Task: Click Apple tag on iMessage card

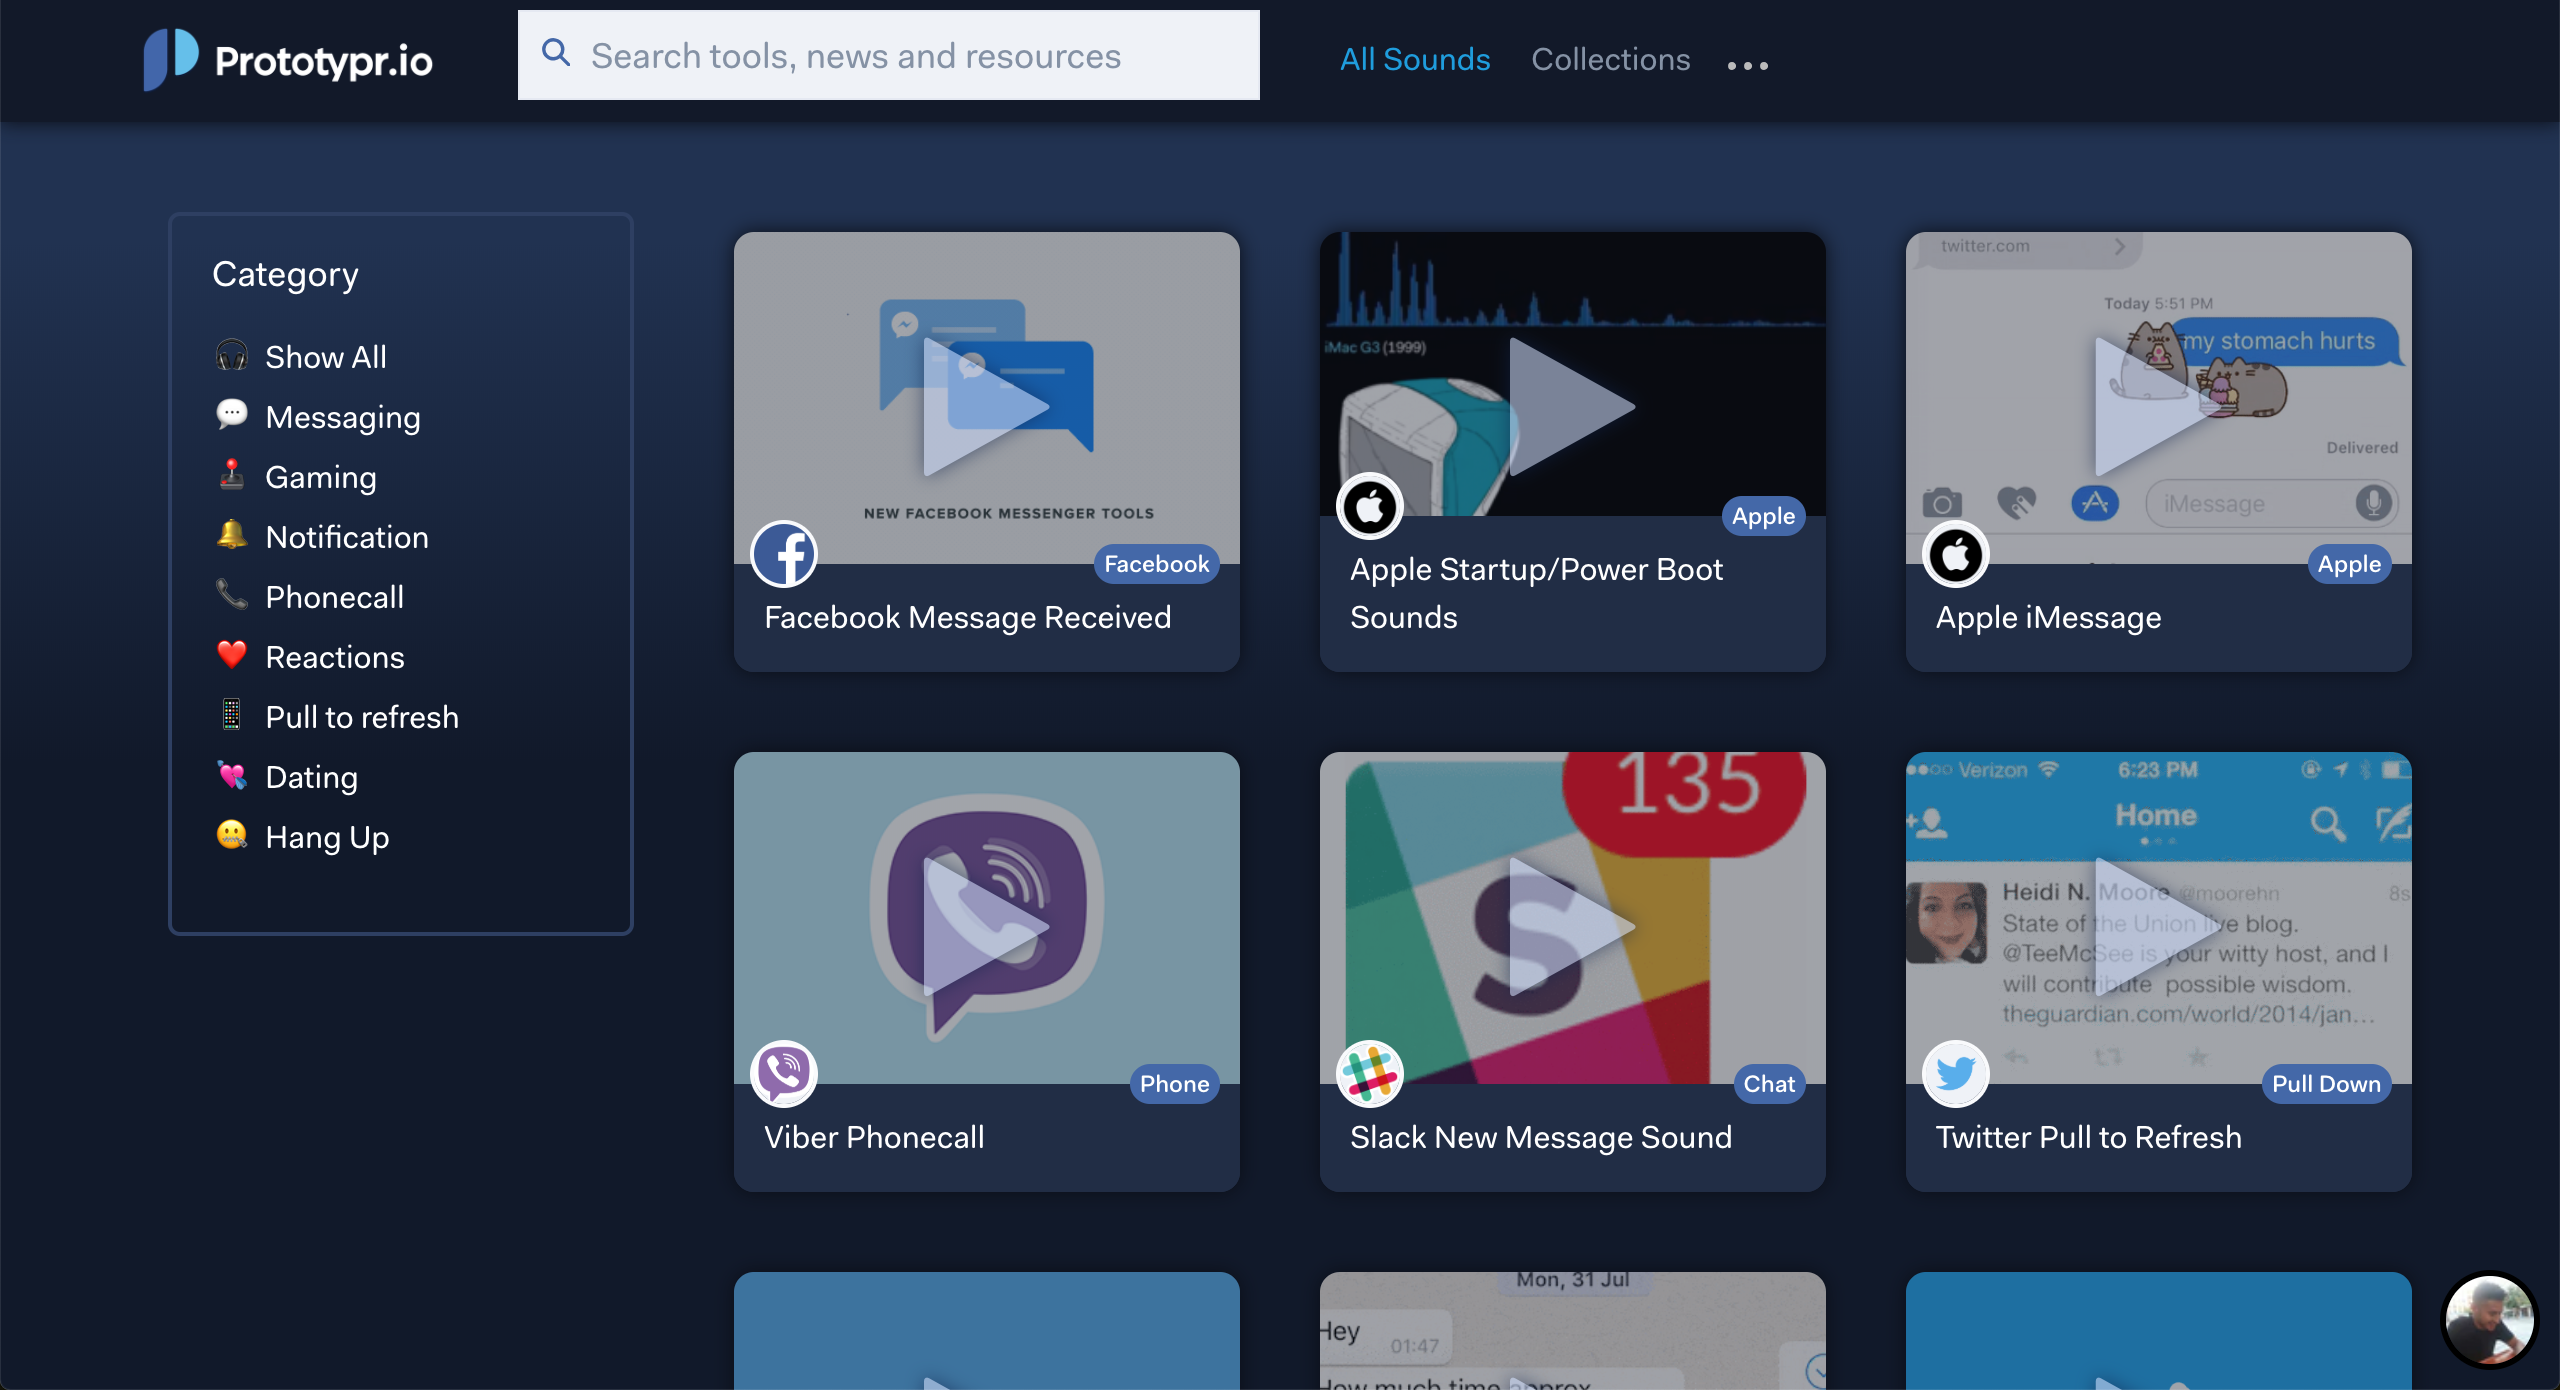Action: (x=2349, y=564)
